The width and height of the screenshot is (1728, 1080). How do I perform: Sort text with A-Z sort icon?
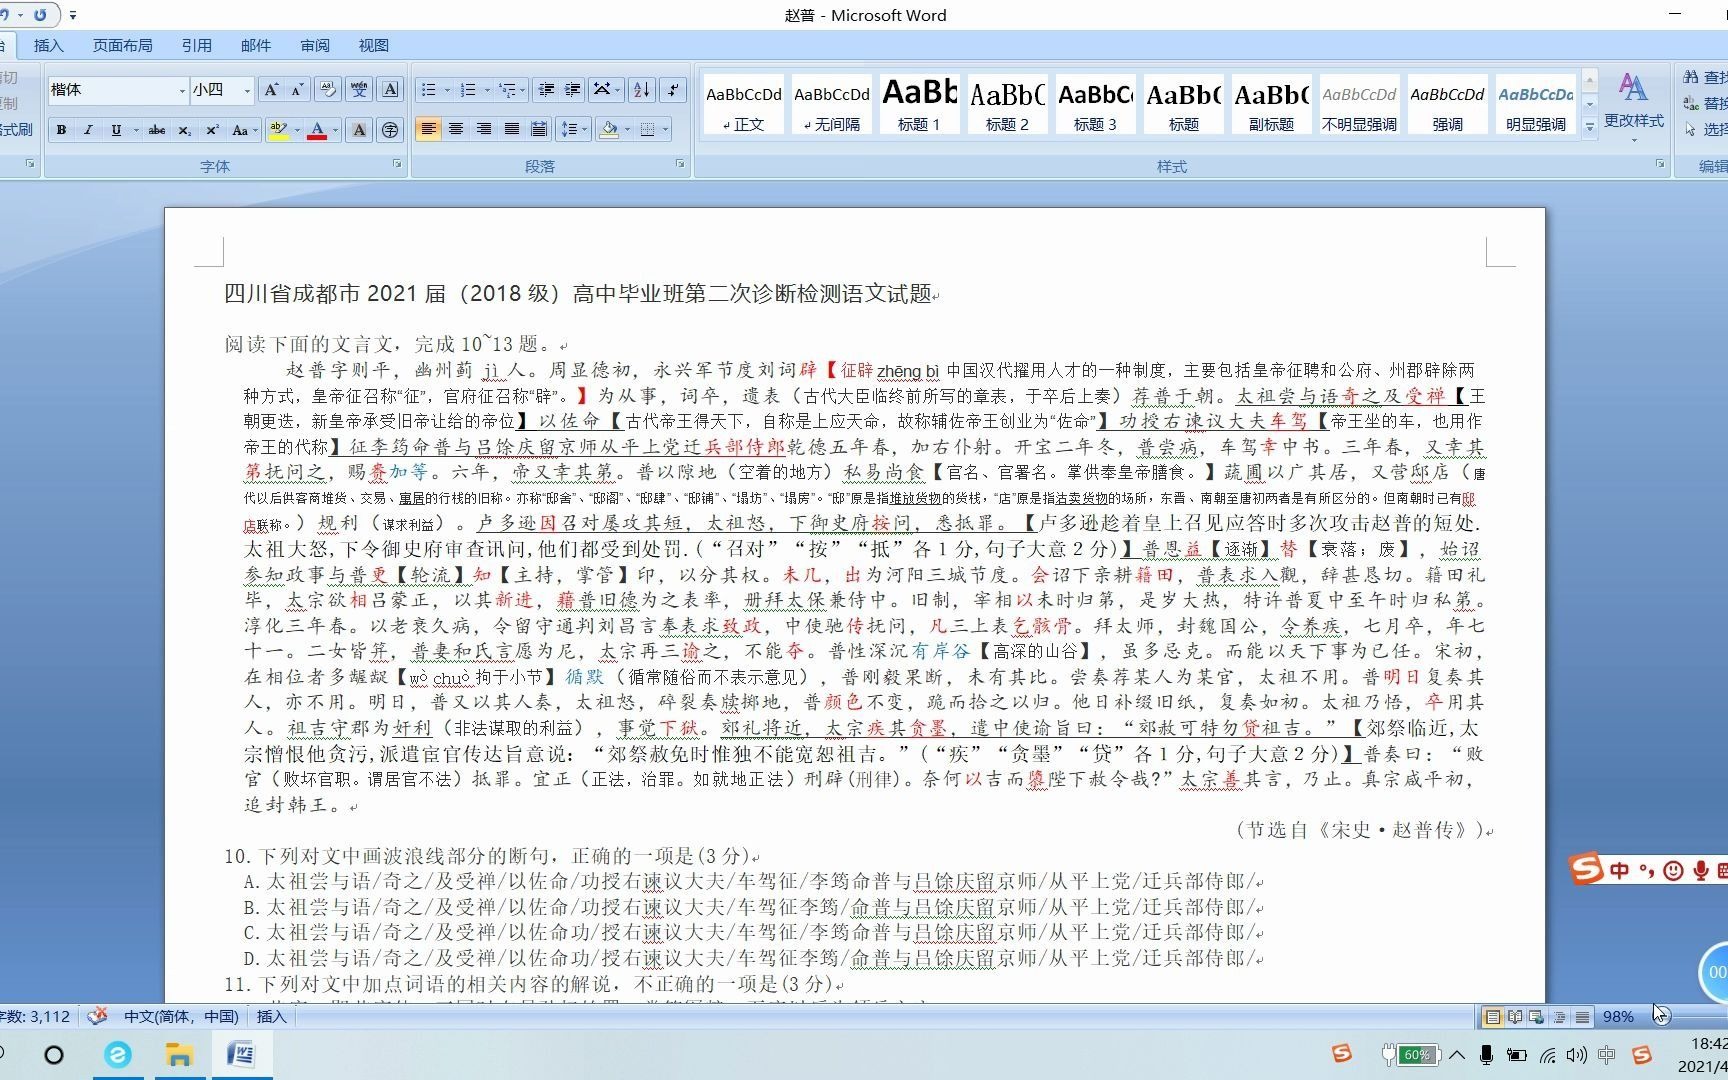point(642,90)
